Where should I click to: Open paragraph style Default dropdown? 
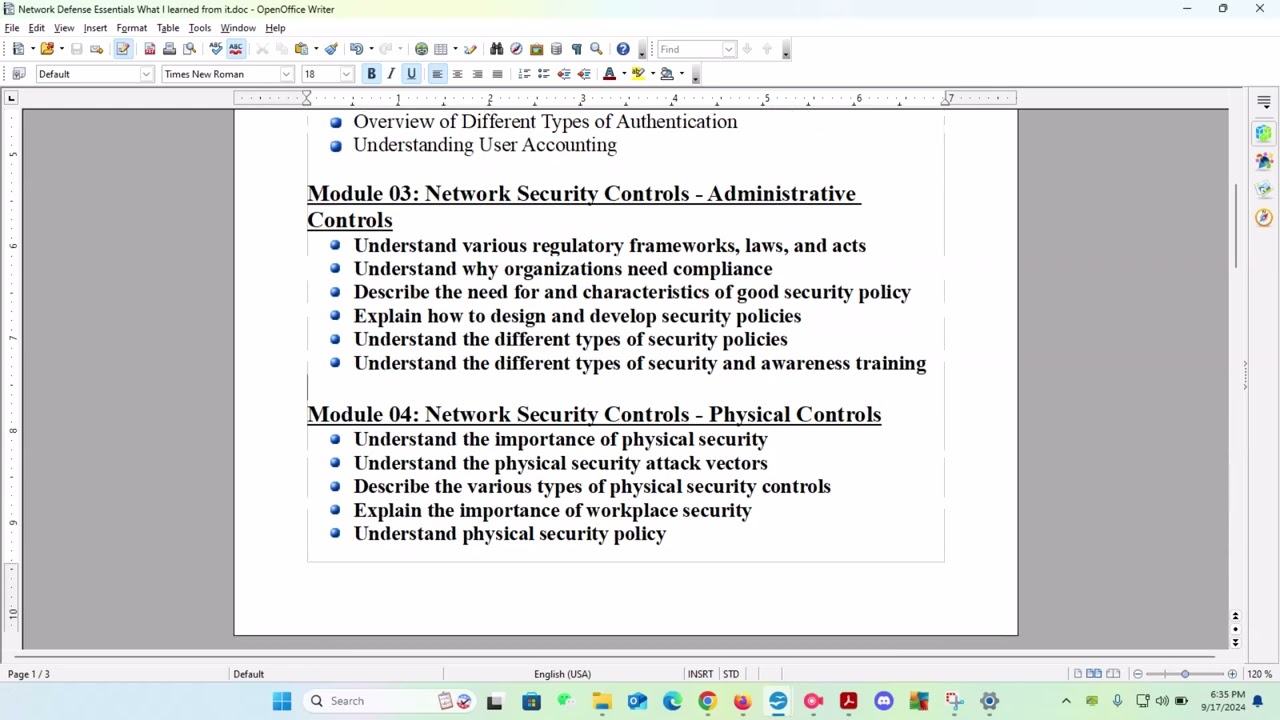[146, 74]
